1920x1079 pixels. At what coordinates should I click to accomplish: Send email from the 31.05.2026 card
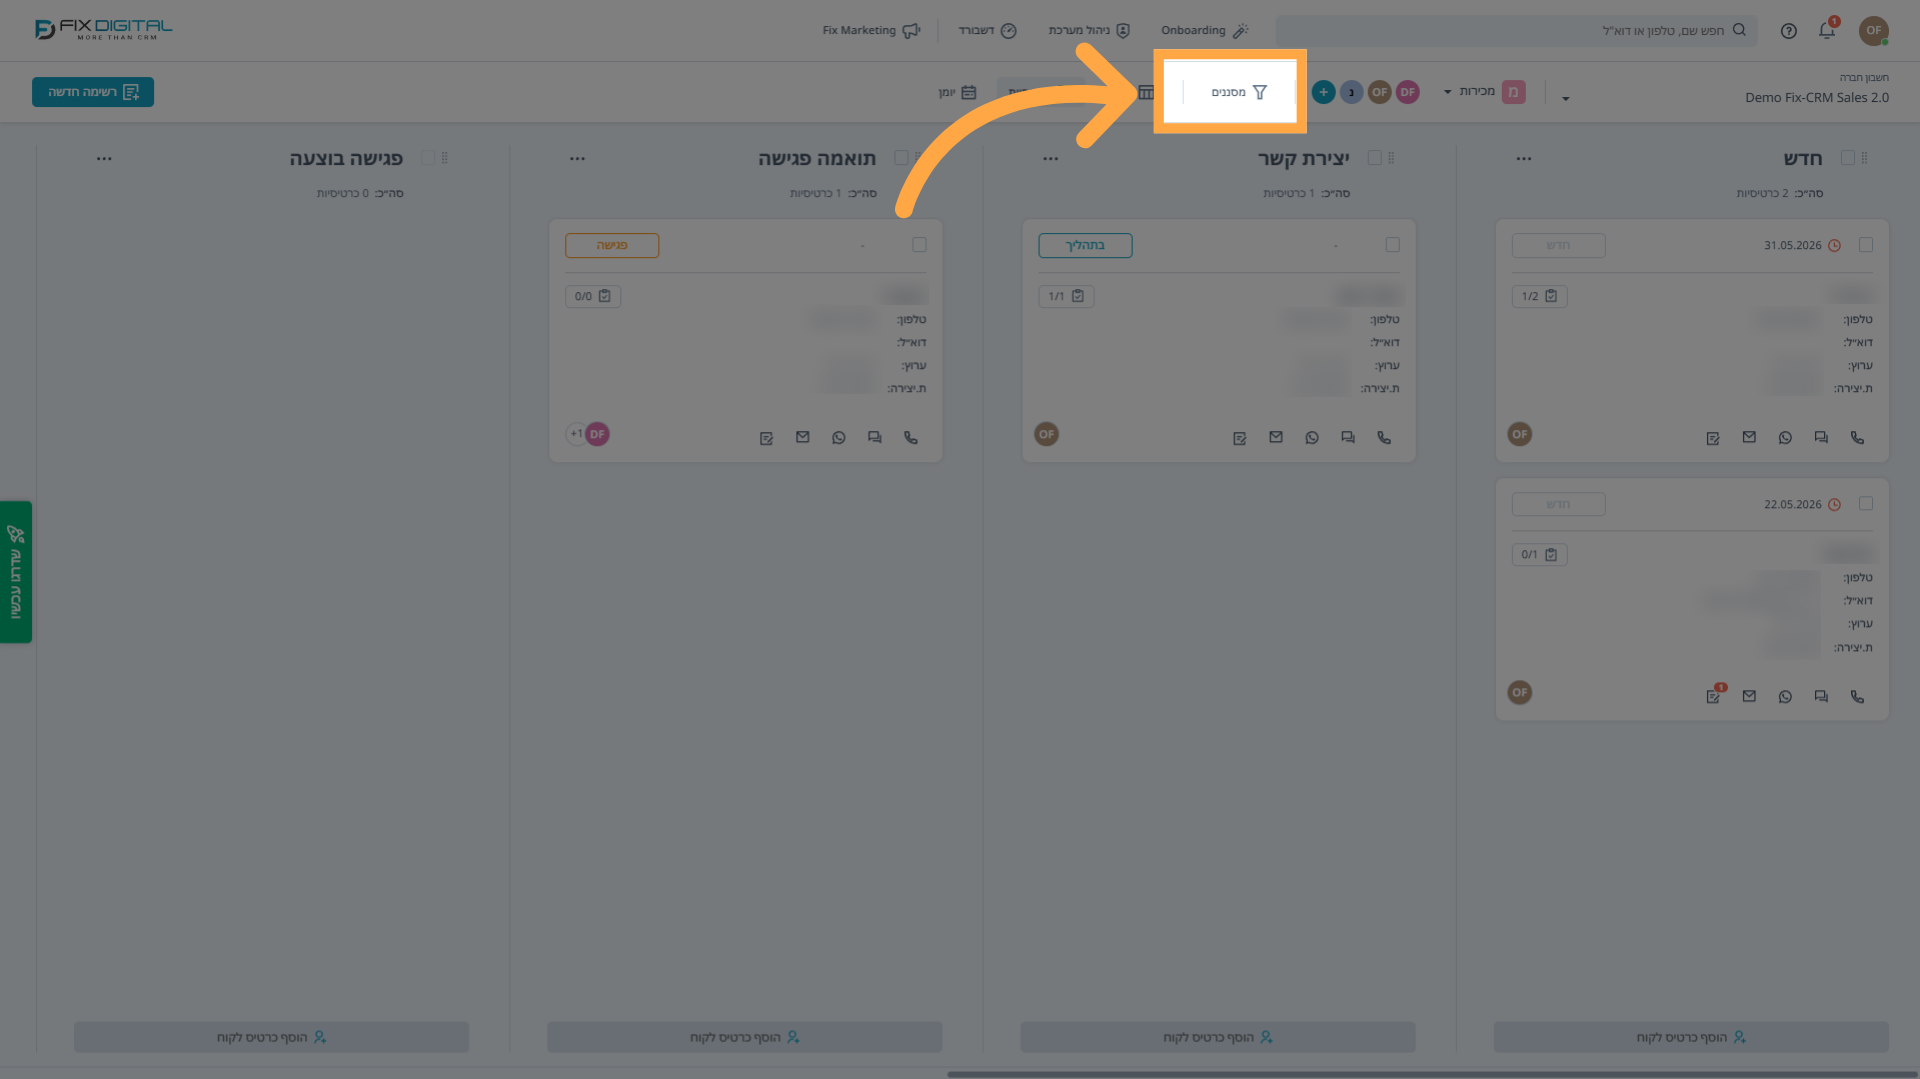[x=1749, y=438]
